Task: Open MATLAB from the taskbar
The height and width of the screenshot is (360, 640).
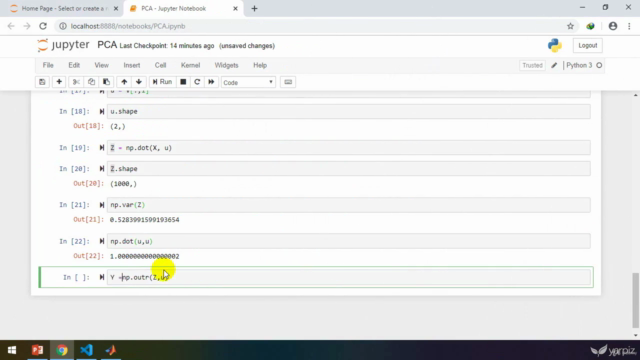Action: pos(111,350)
